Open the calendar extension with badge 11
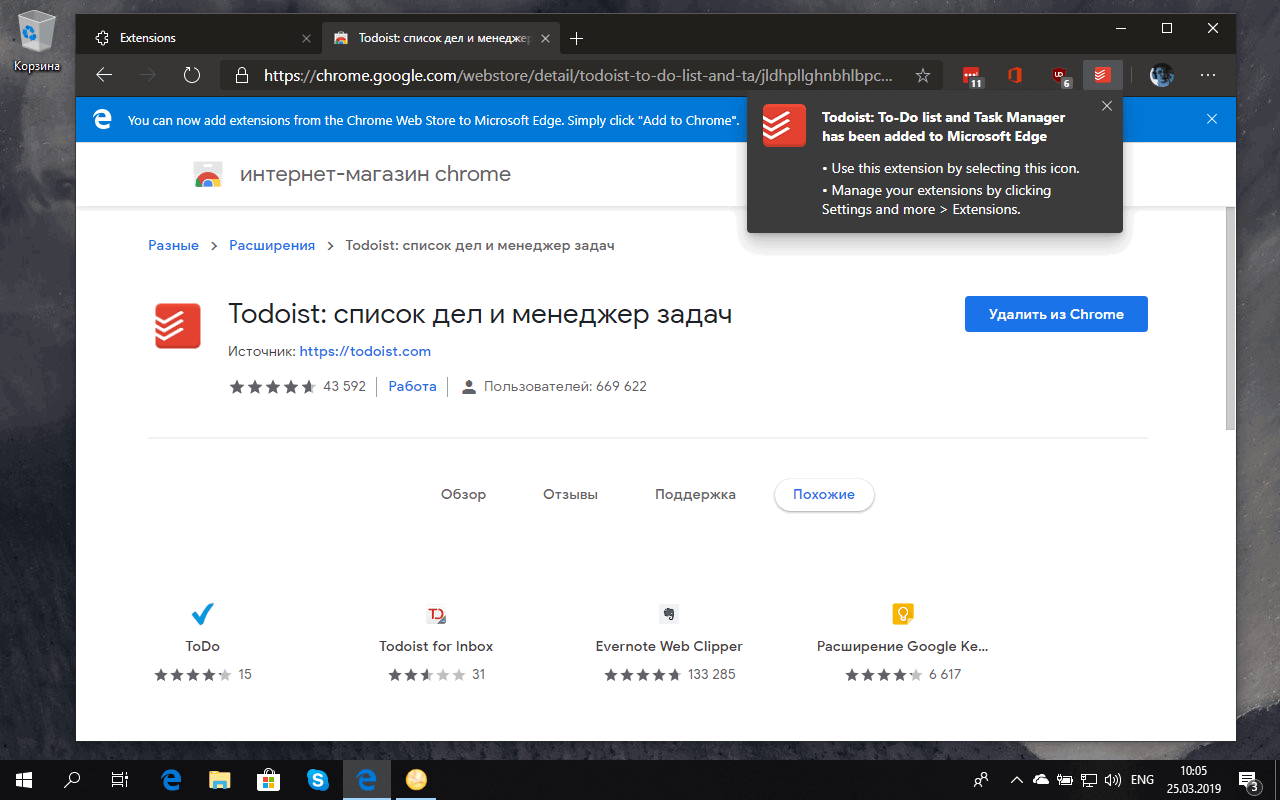The image size is (1280, 800). pyautogui.click(x=972, y=75)
